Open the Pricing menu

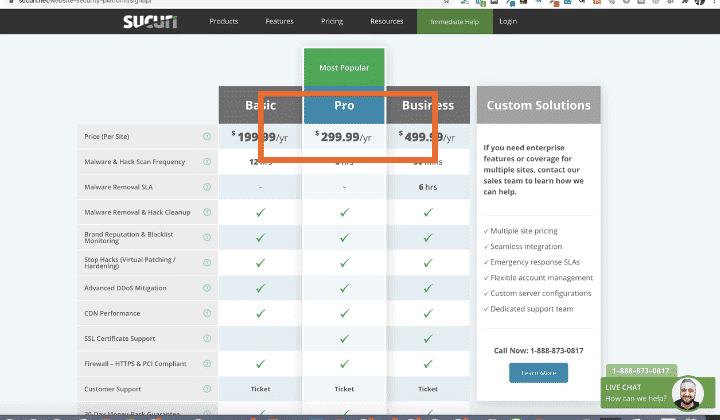point(332,21)
